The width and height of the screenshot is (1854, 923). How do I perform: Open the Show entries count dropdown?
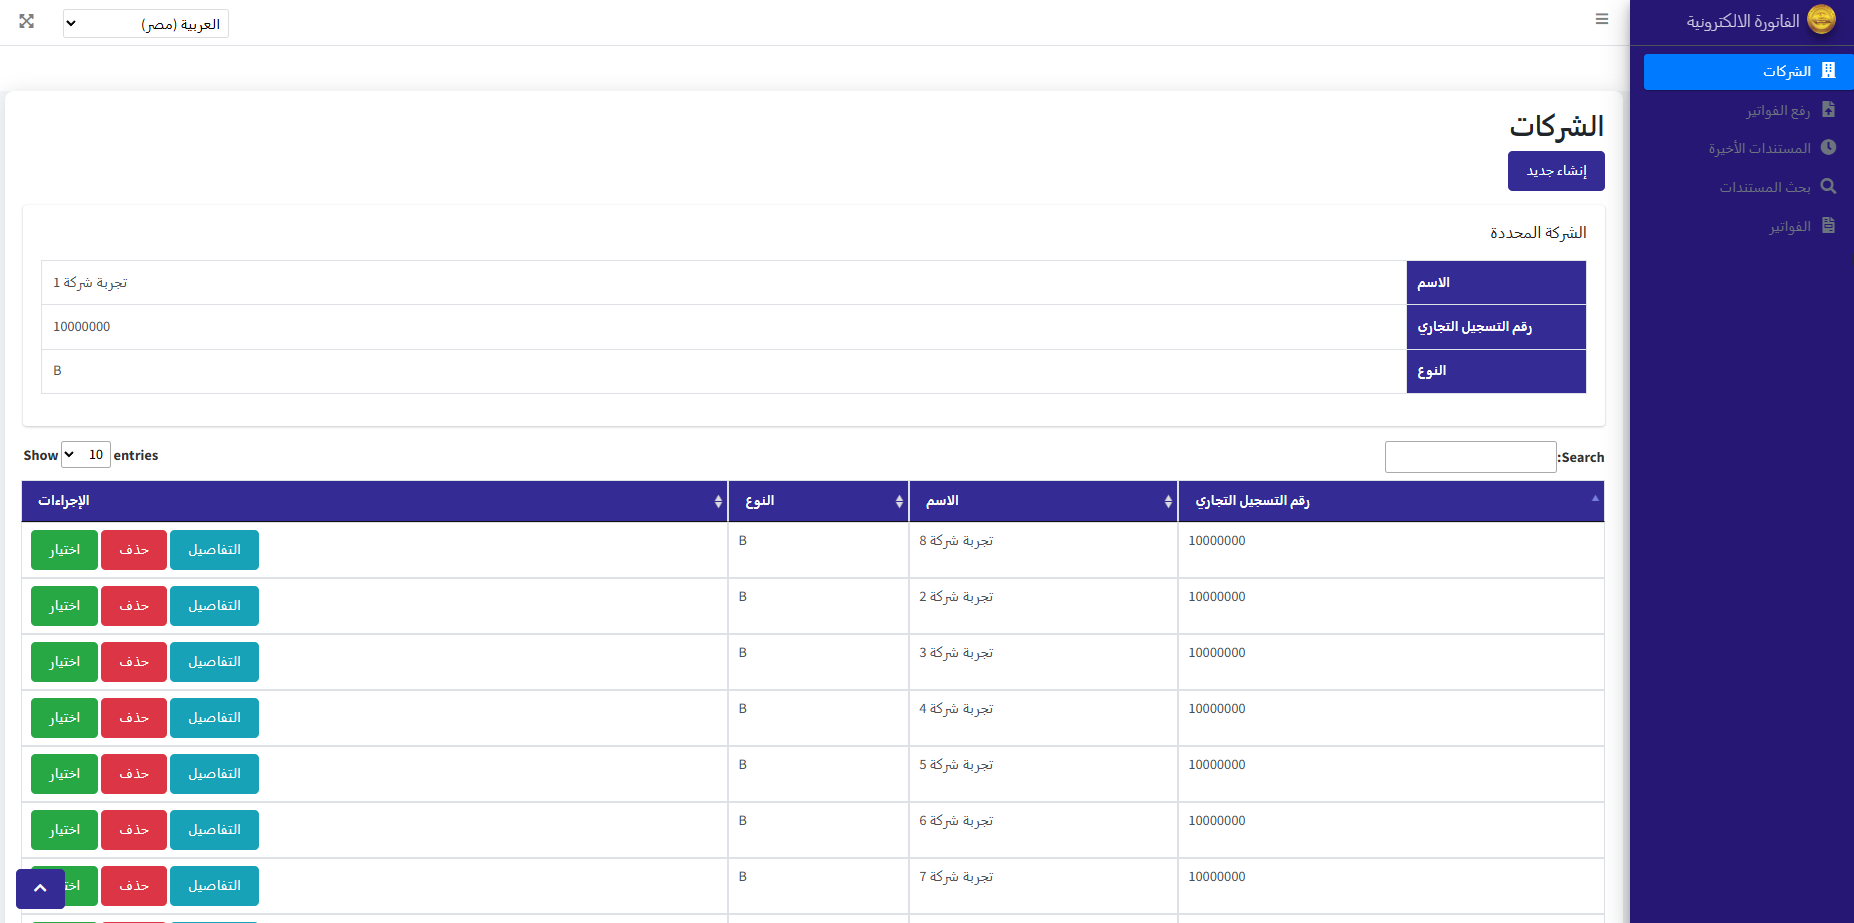(86, 455)
